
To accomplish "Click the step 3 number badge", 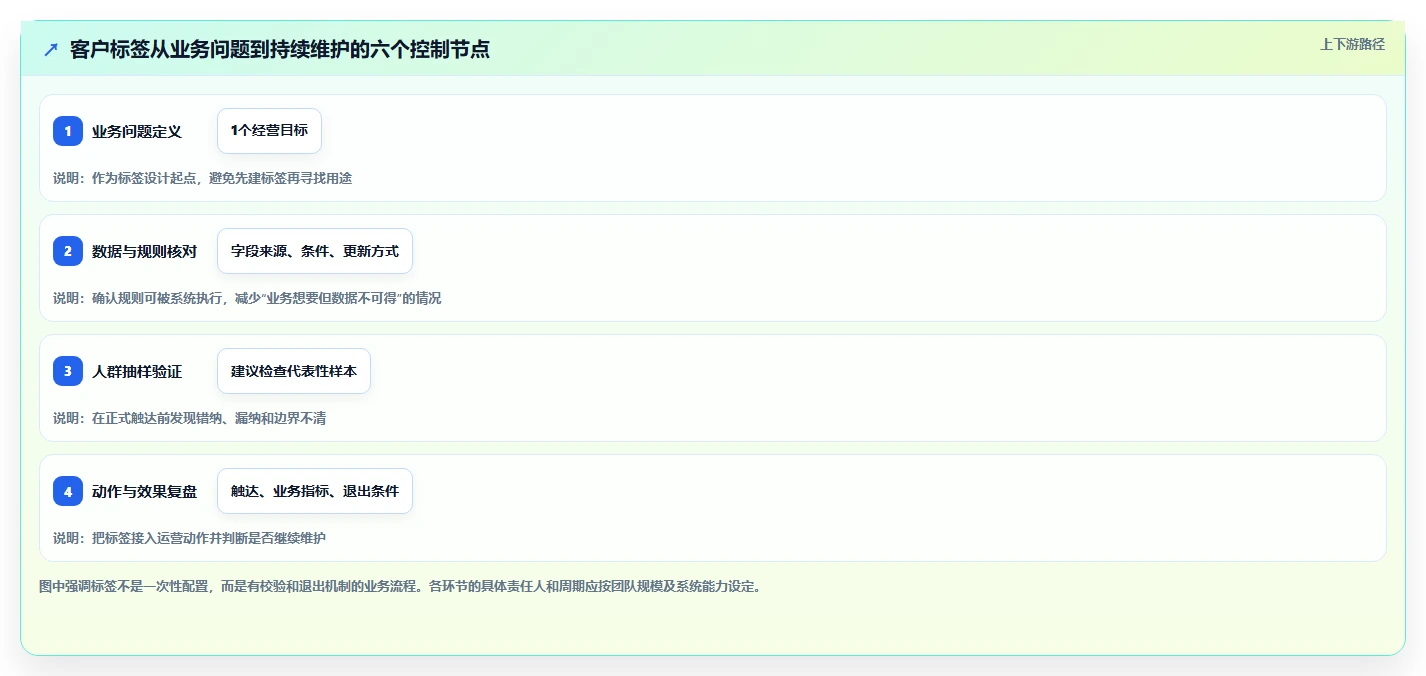I will click(68, 371).
